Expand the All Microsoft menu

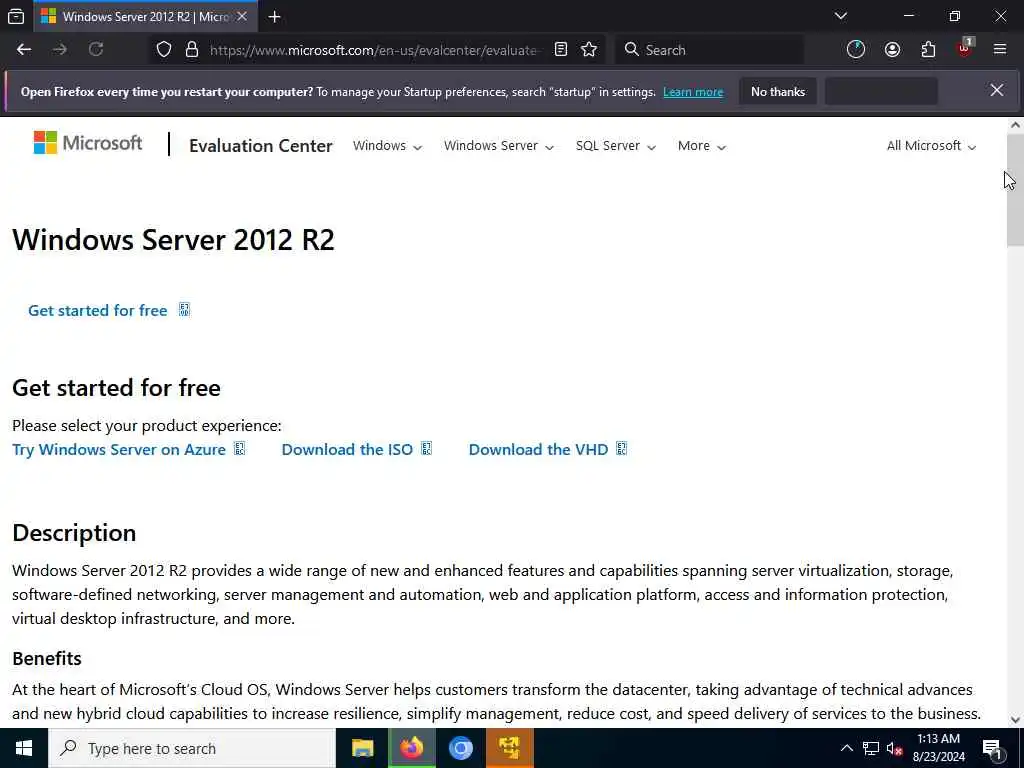pos(931,146)
